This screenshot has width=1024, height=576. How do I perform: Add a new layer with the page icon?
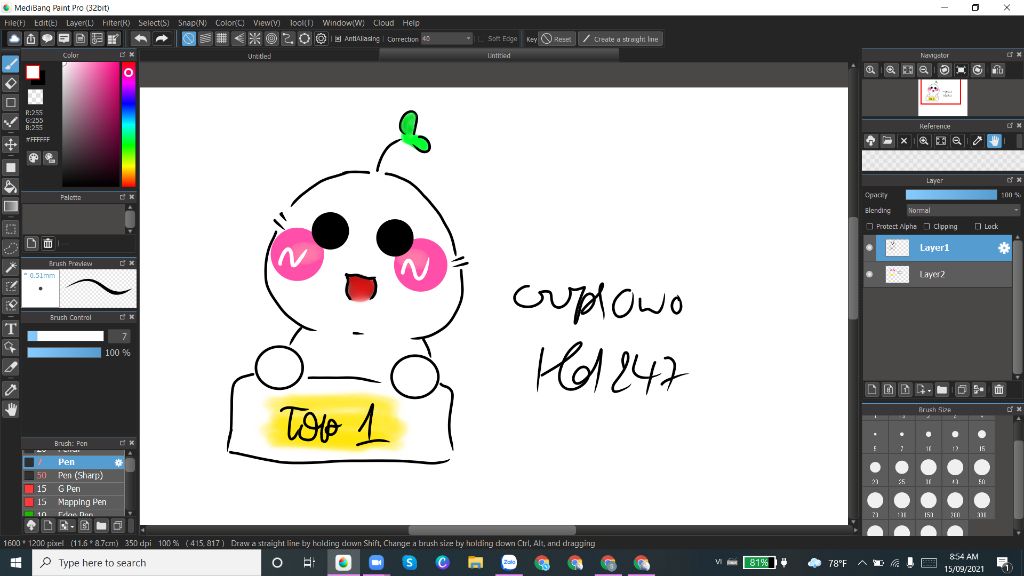click(872, 390)
